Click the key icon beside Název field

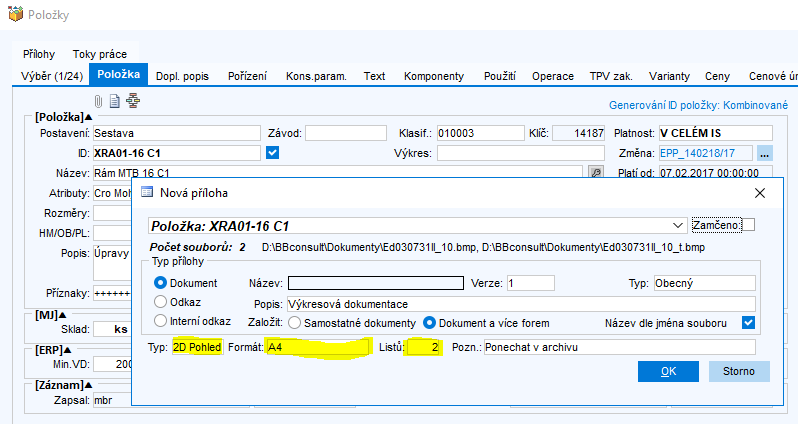pos(596,173)
